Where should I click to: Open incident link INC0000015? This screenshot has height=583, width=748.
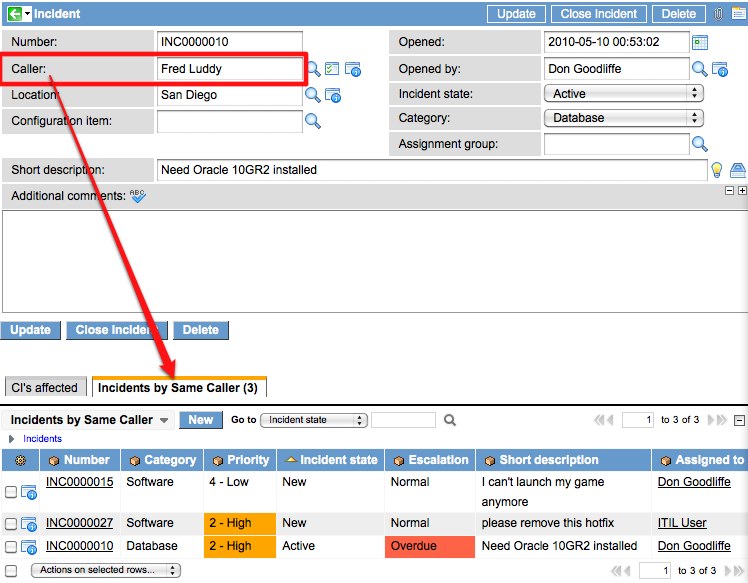click(79, 482)
